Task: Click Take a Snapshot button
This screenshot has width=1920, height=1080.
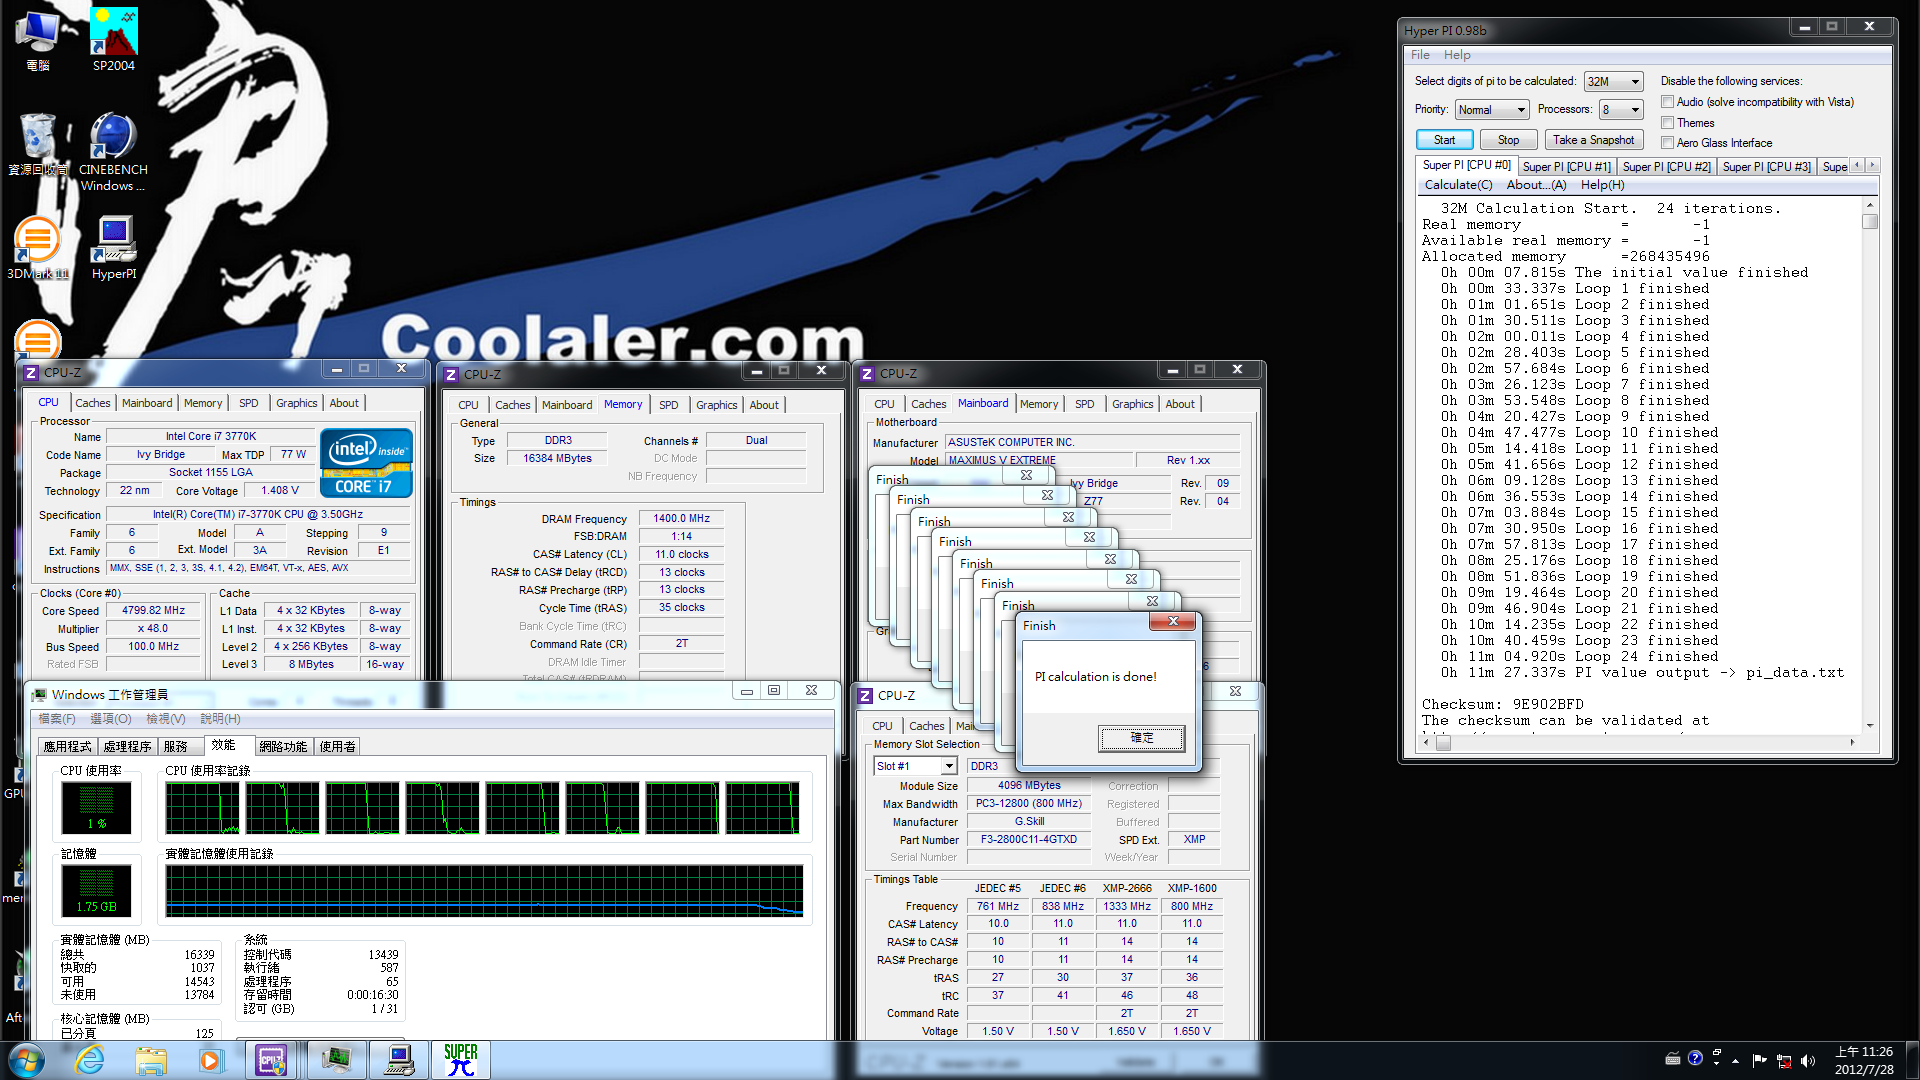Action: 1593,140
